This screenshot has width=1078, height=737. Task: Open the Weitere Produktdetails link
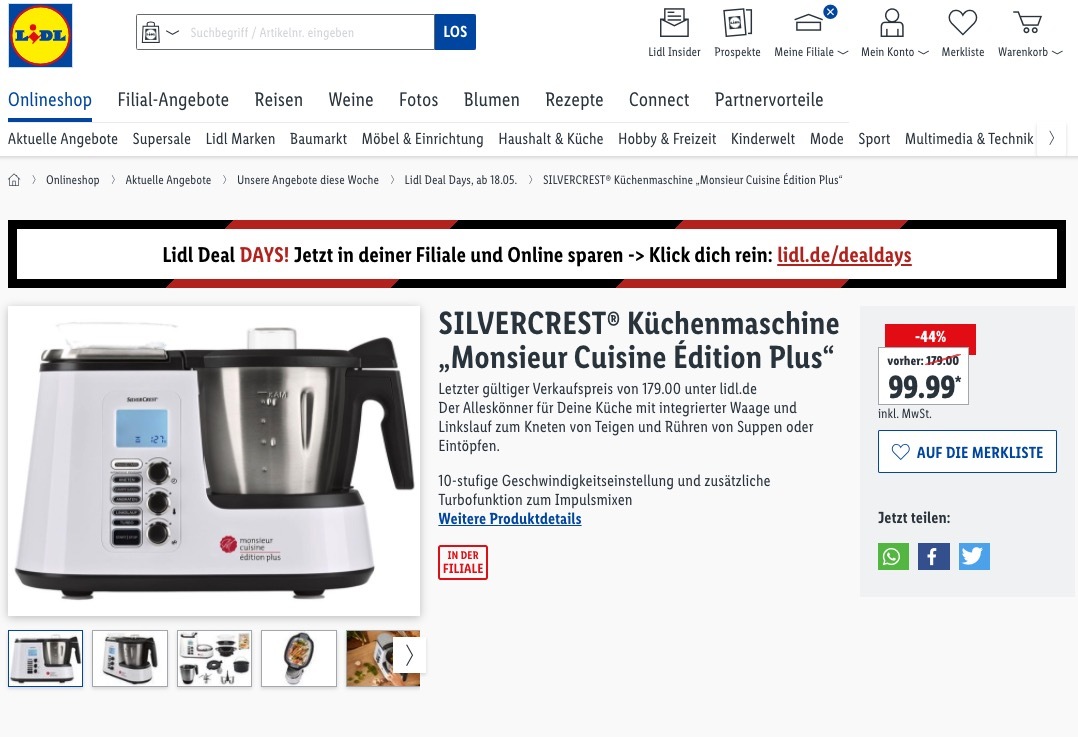509,519
